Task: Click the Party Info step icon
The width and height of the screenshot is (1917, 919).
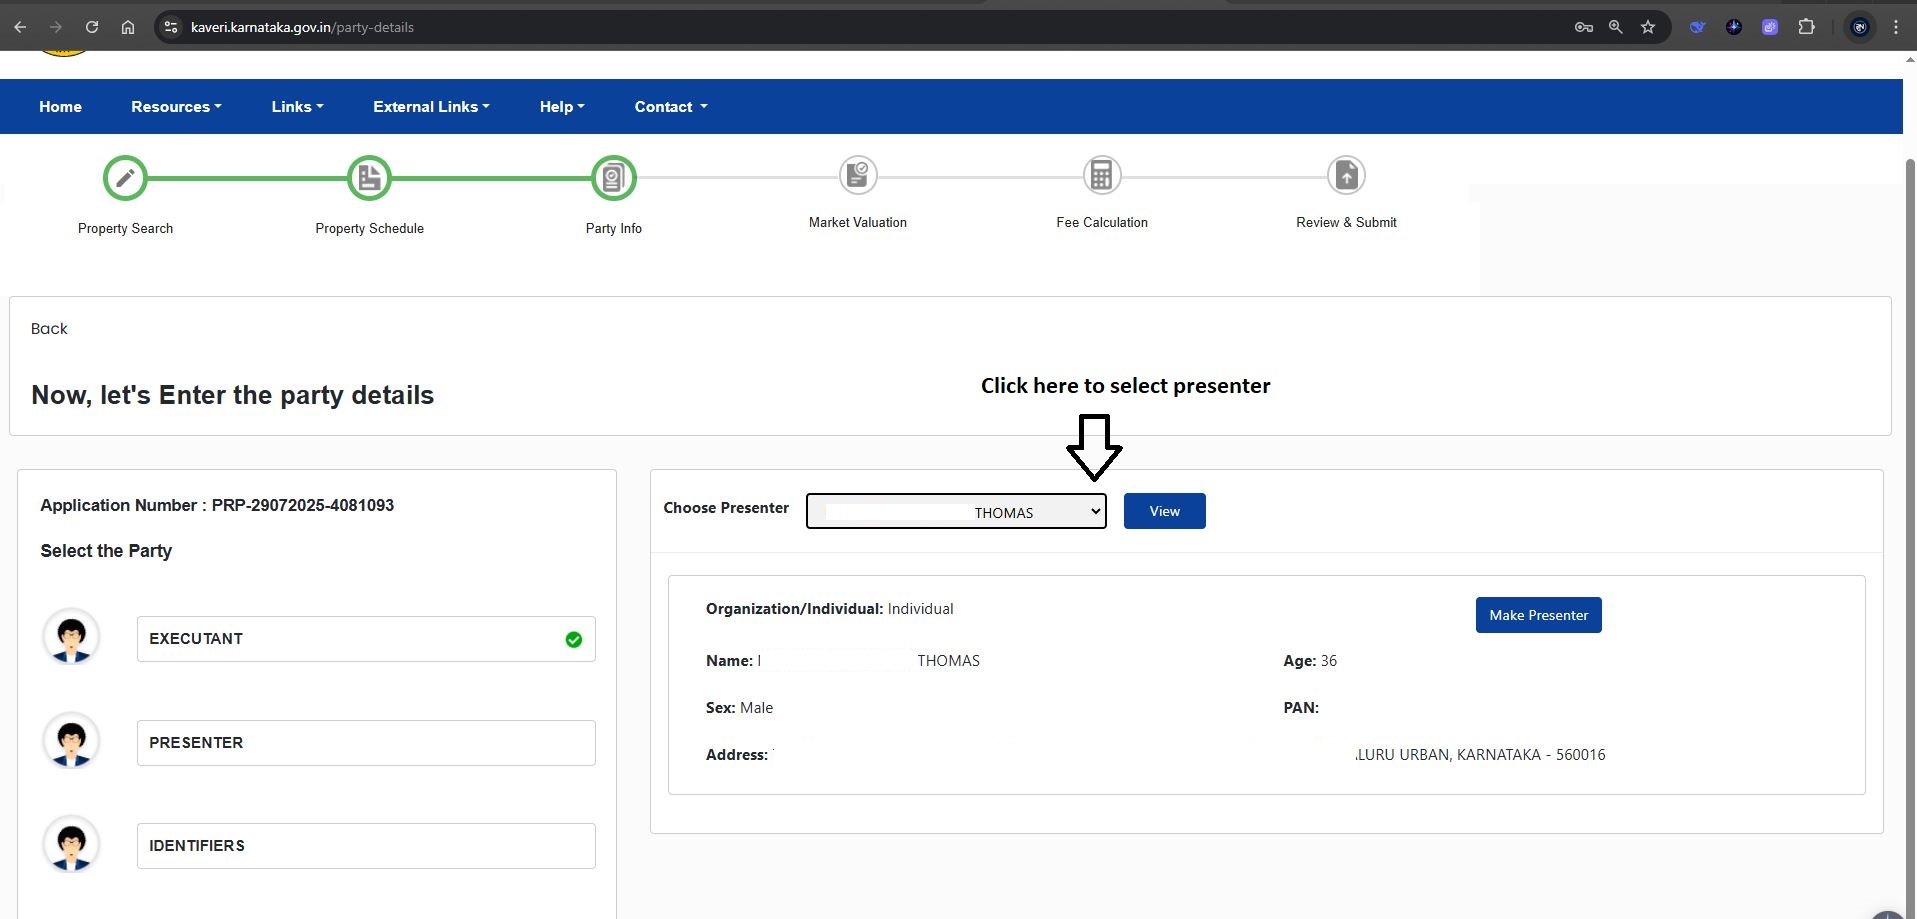Action: 613,179
